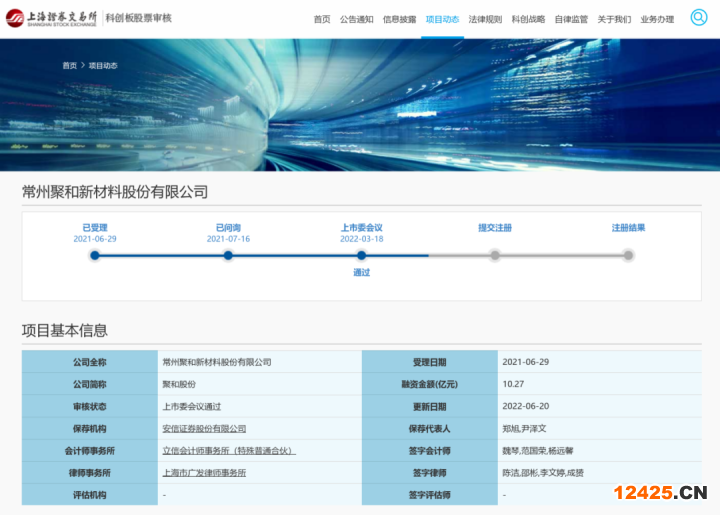Click the 上市委会议 timeline node
This screenshot has height=515, width=720.
[x=361, y=255]
